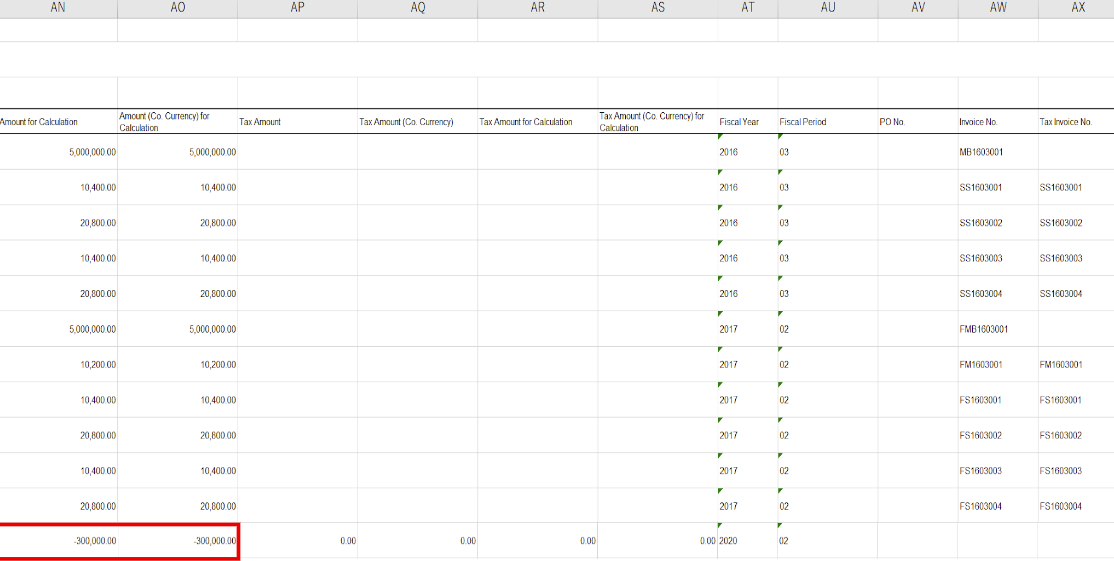Select SS1603003 in the Tax Invoice No. column

[1076, 258]
